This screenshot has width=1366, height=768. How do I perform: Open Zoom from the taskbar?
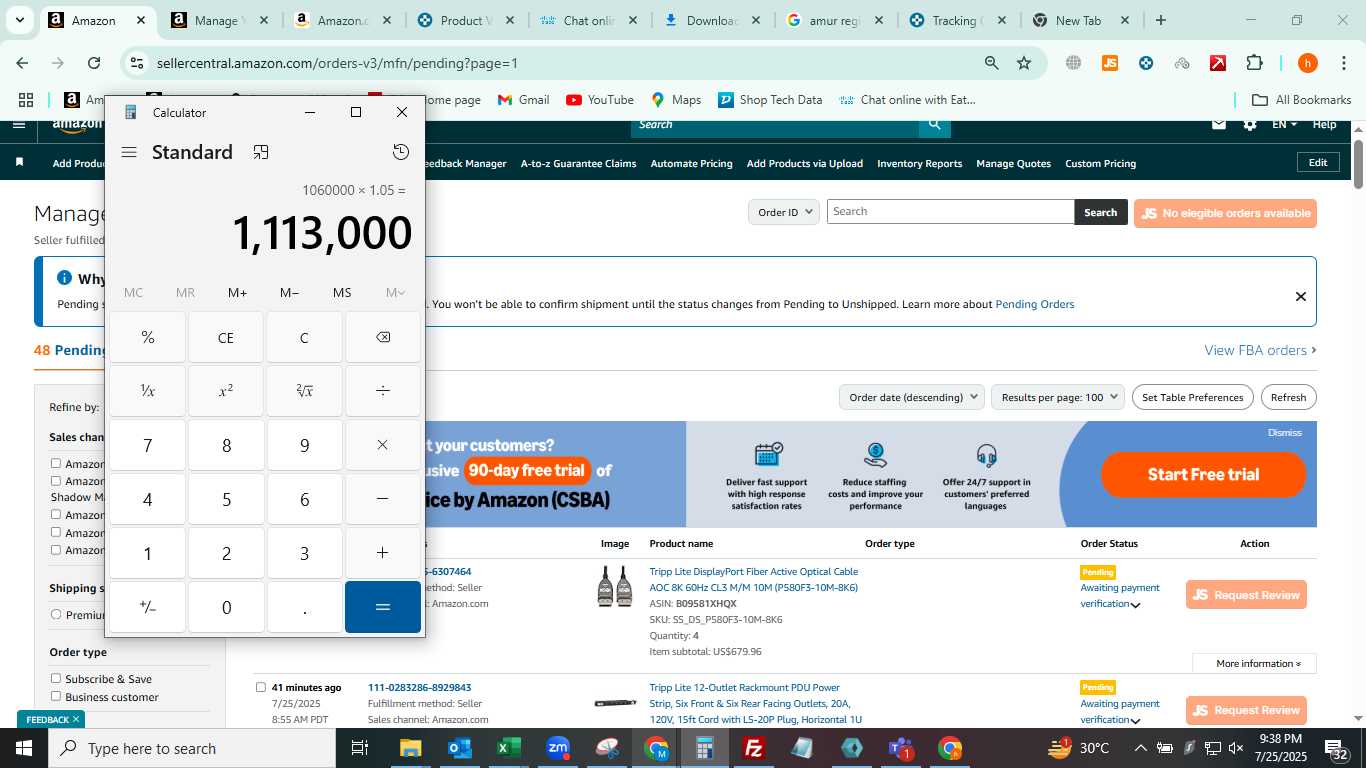click(558, 748)
